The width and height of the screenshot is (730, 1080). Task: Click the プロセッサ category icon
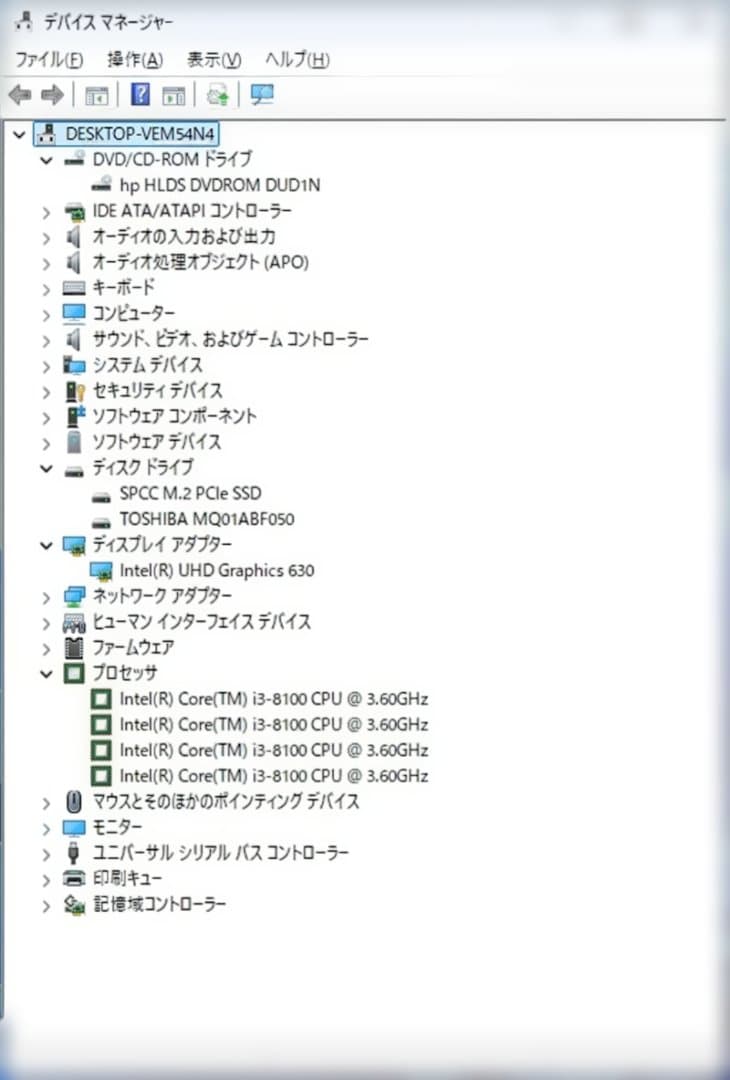pos(74,673)
